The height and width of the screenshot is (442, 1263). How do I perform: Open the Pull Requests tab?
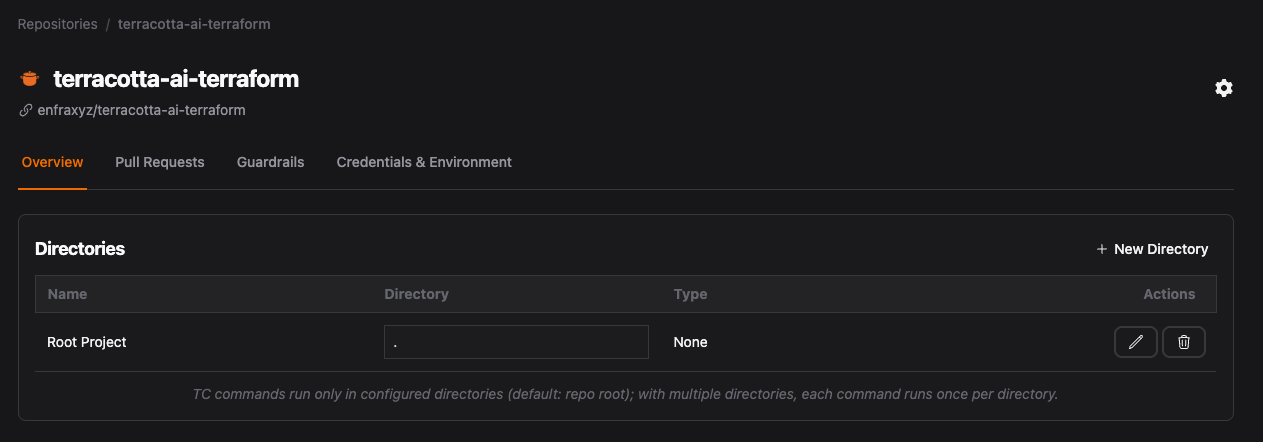click(x=160, y=162)
